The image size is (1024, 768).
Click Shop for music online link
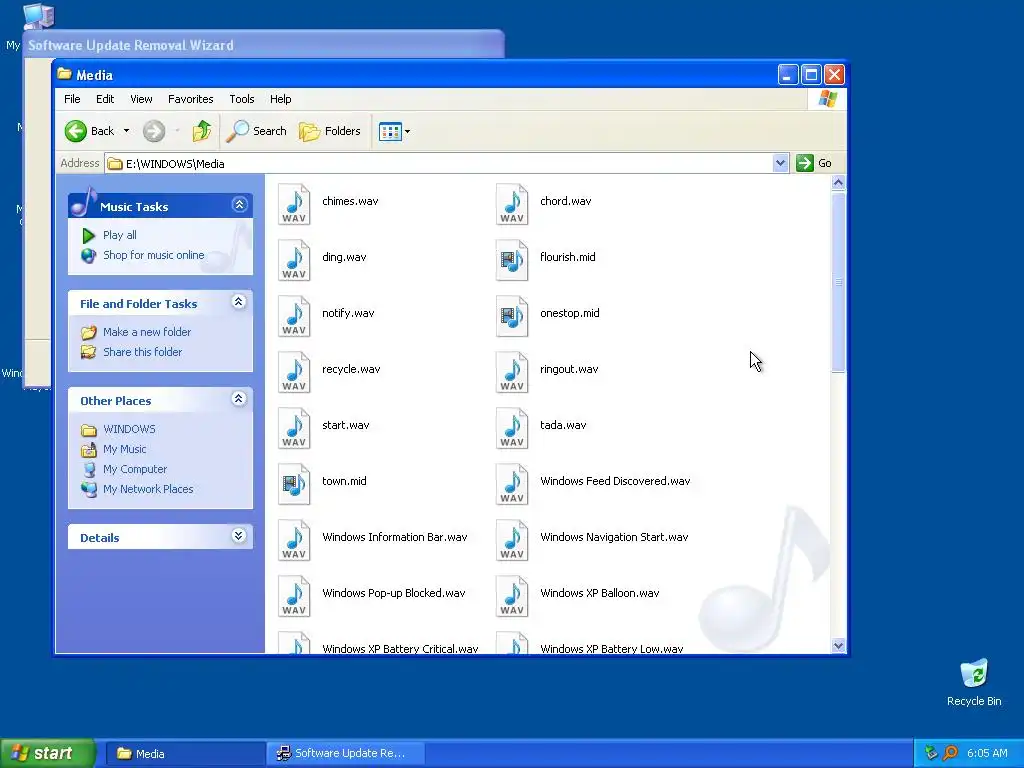[153, 255]
